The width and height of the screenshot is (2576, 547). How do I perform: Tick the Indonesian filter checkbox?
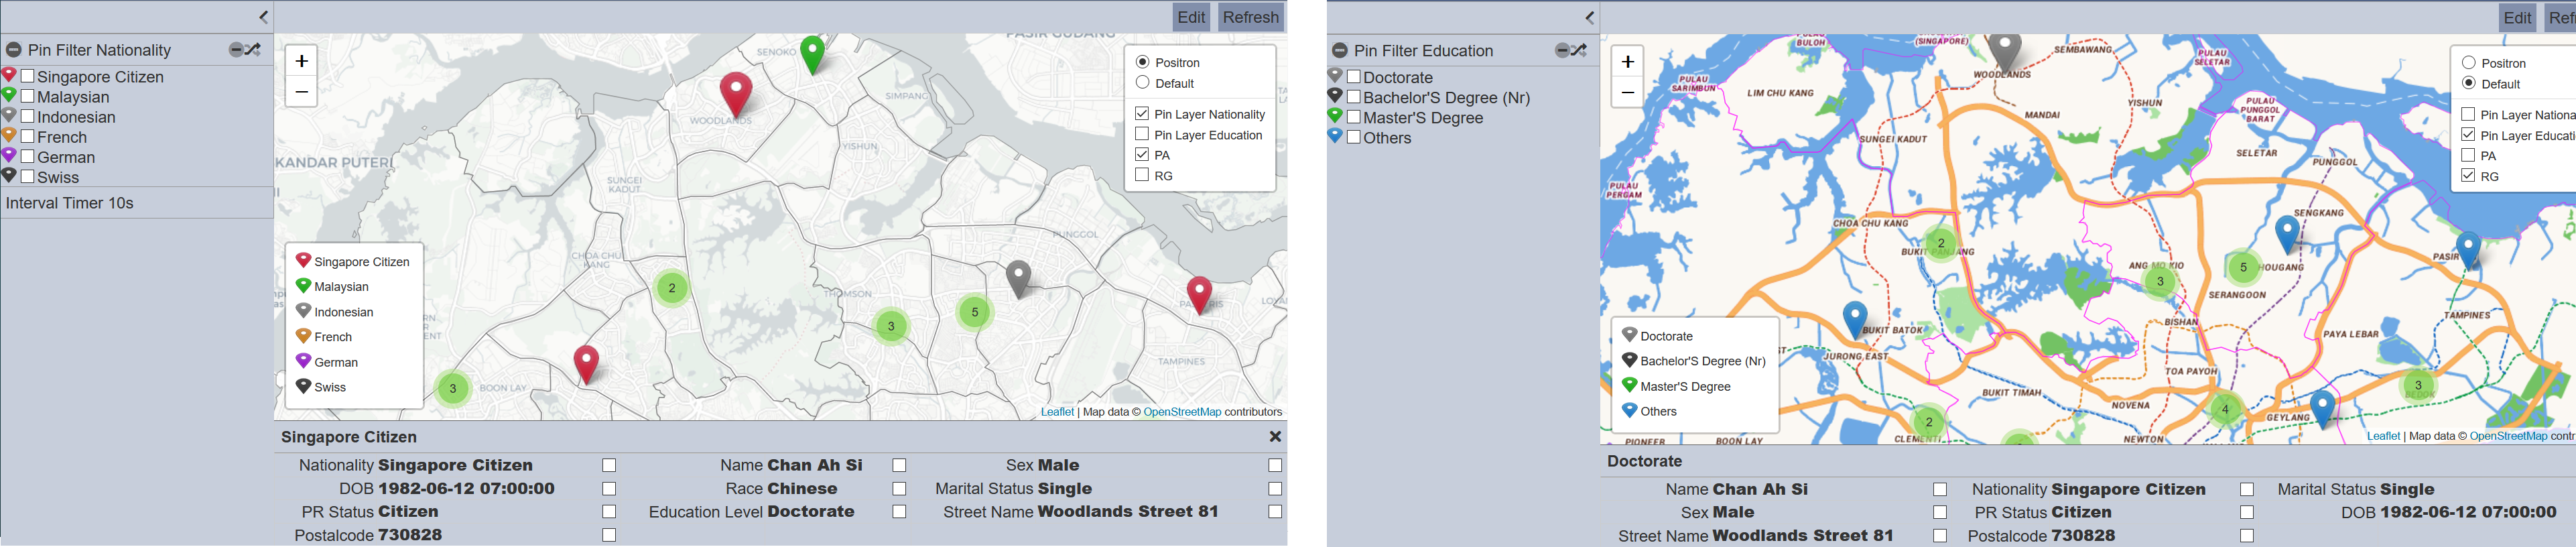pyautogui.click(x=28, y=116)
